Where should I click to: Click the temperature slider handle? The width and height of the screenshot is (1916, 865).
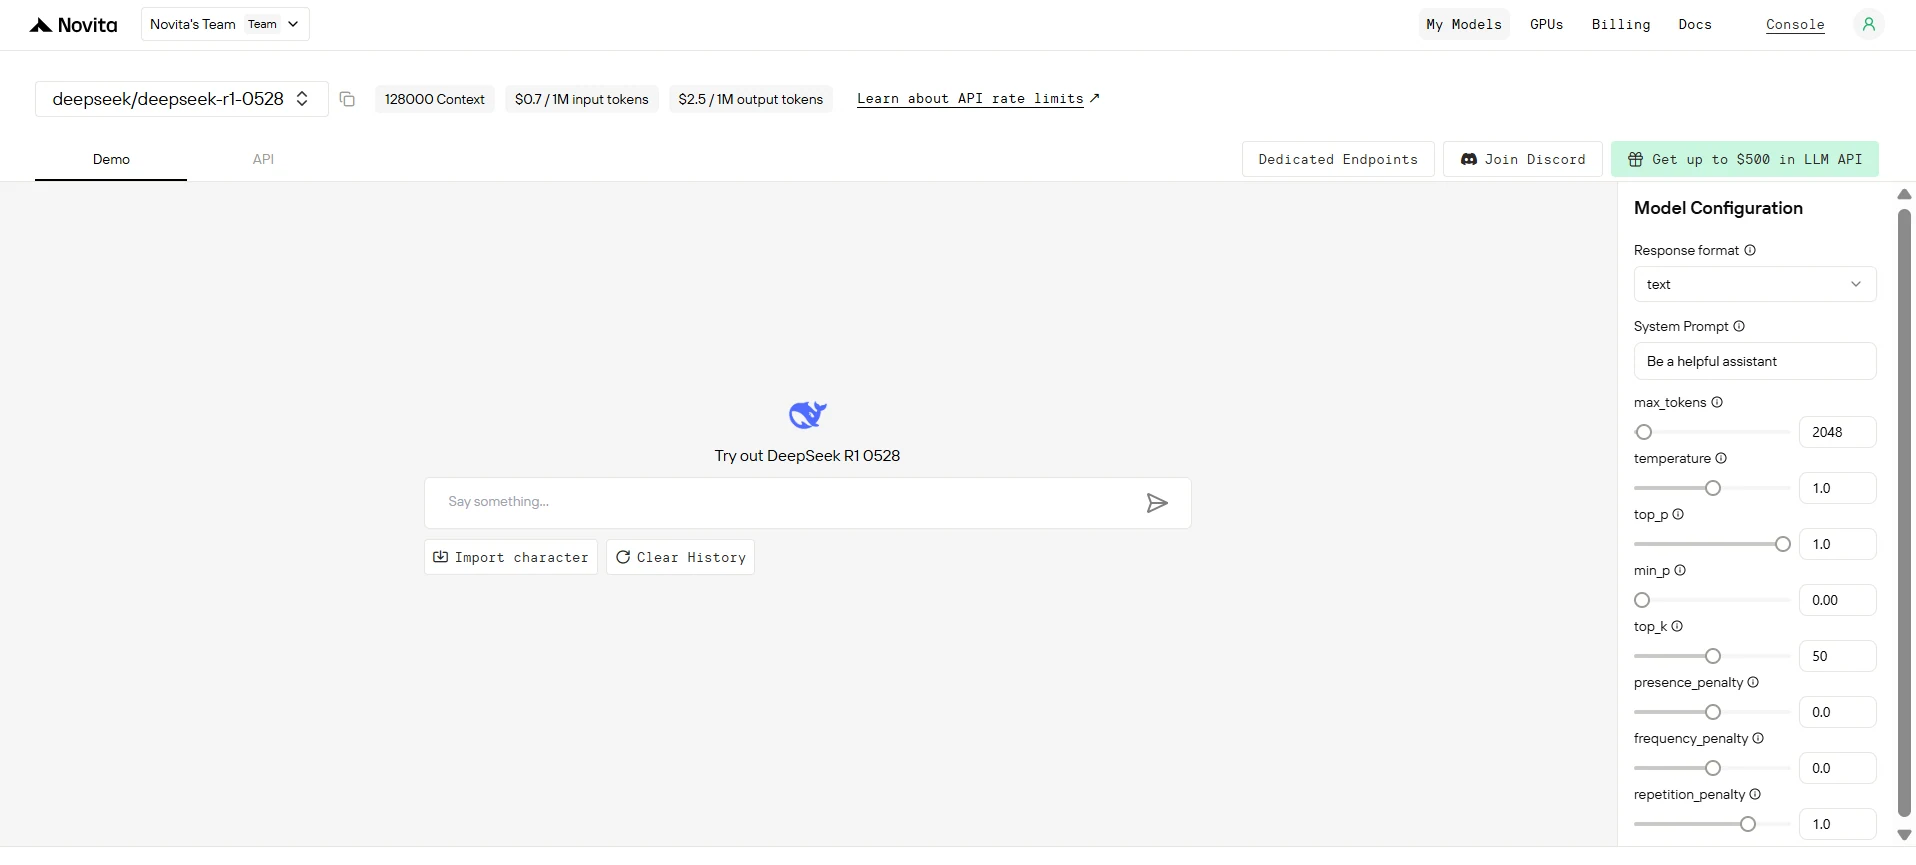[x=1713, y=488]
